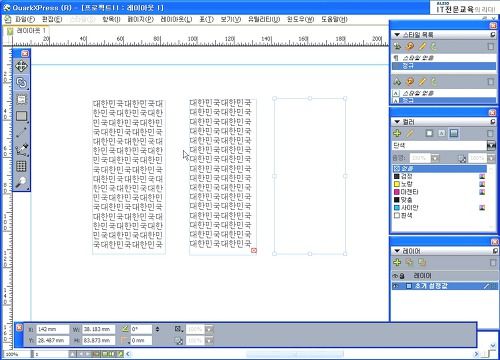Select the Rectangle Box tool
The height and width of the screenshot is (360, 500).
click(x=21, y=116)
